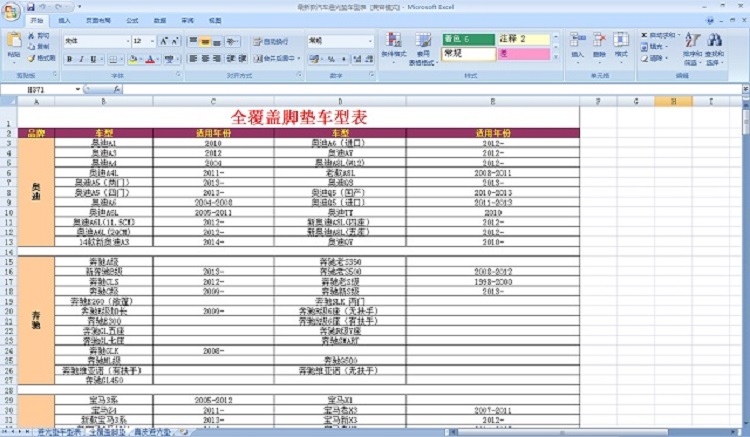Increase decimal places

[x=357, y=59]
